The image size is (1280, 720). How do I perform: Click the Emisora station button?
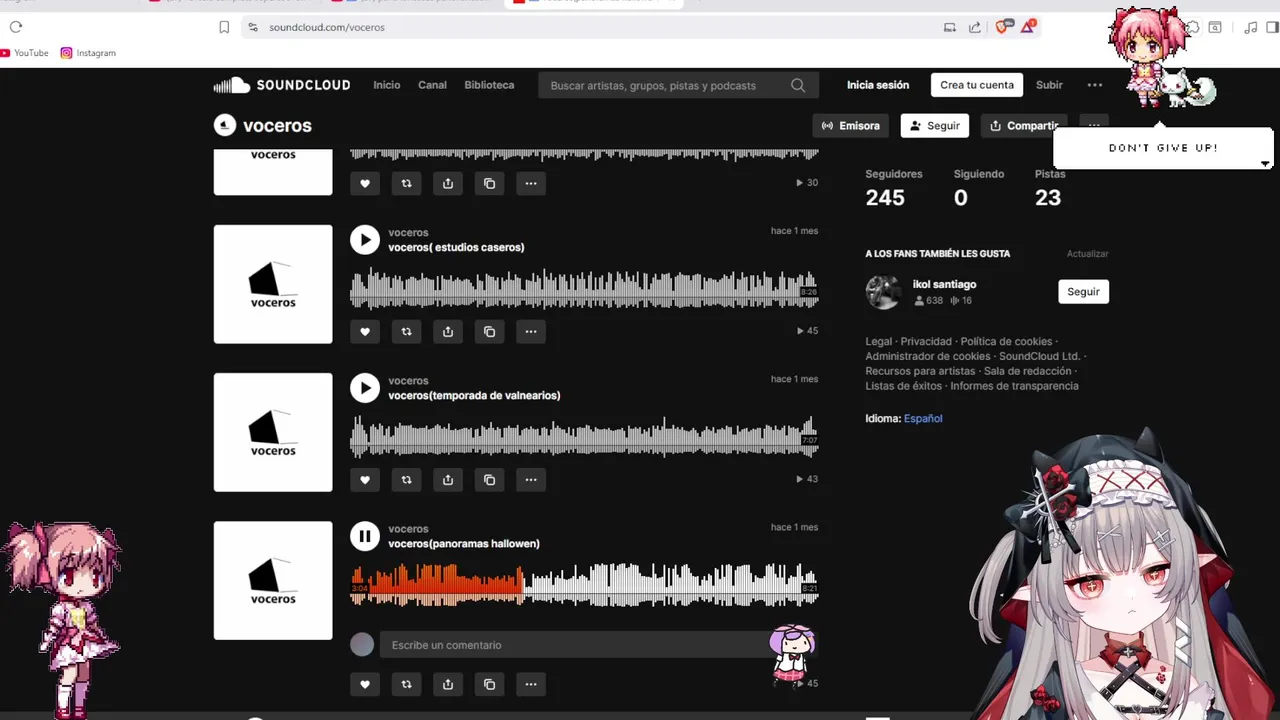(x=851, y=126)
